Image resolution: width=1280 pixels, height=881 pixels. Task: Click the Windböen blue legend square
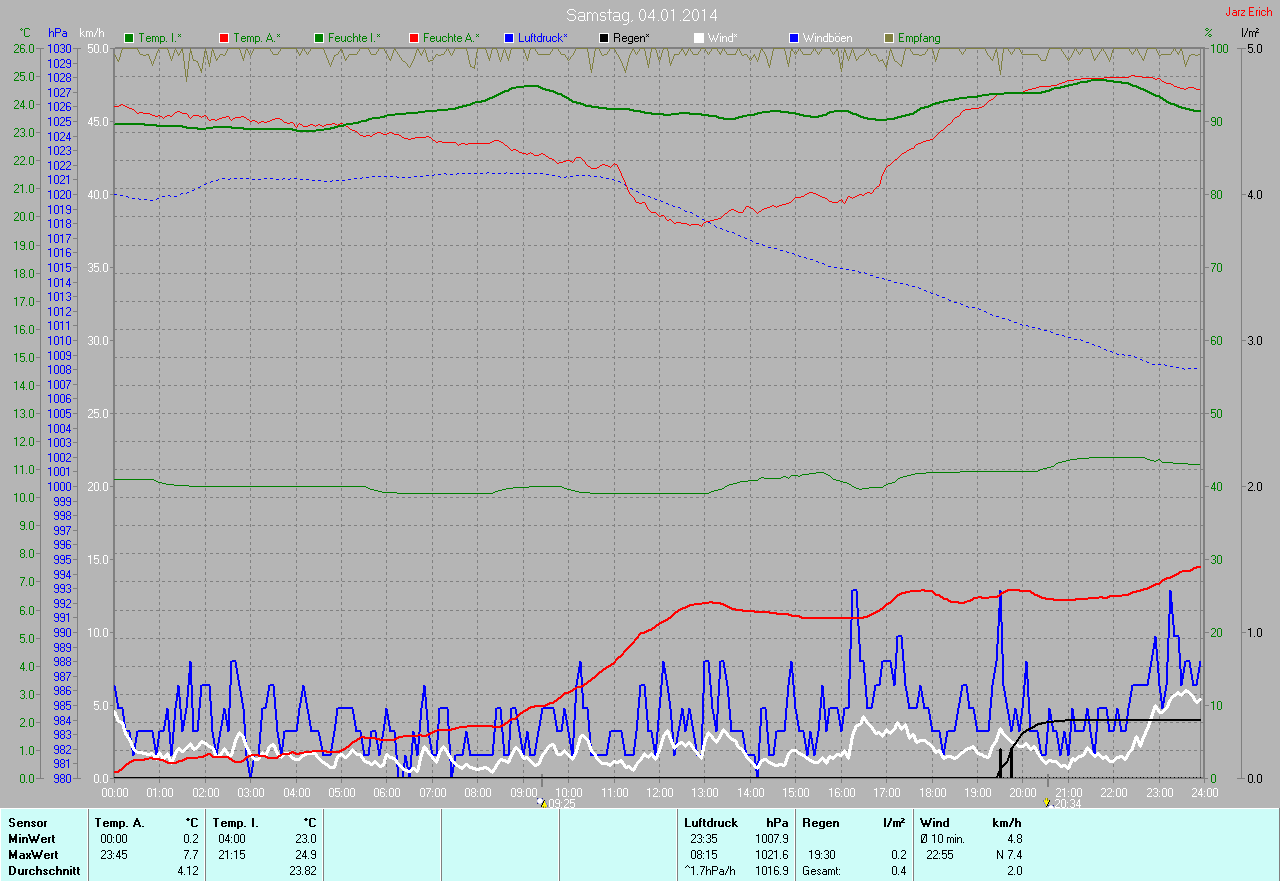coord(794,38)
